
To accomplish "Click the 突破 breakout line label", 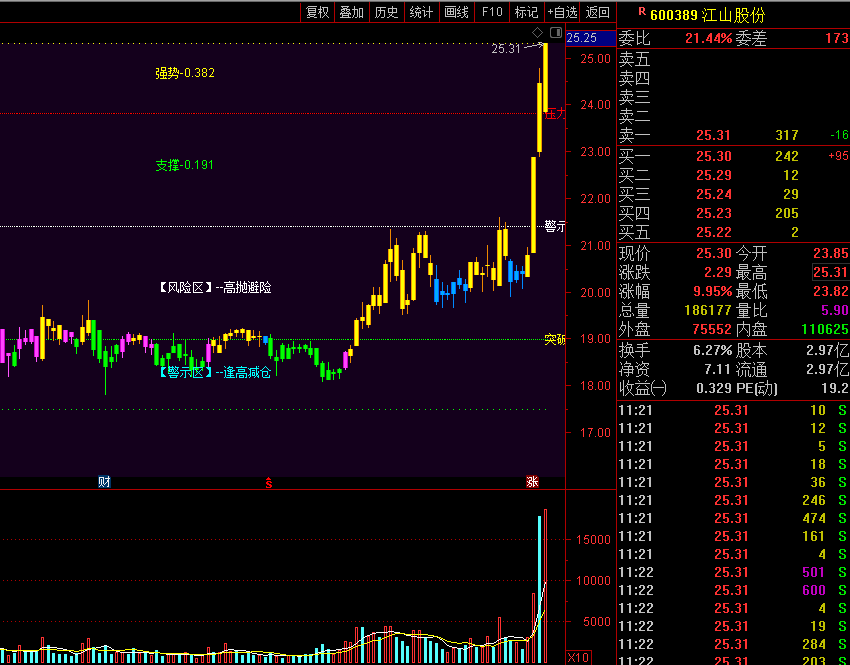I will click(555, 340).
